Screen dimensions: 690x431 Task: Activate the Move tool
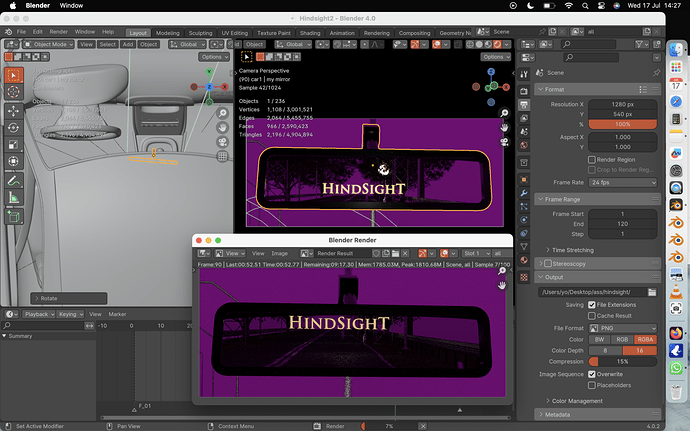pyautogui.click(x=14, y=111)
